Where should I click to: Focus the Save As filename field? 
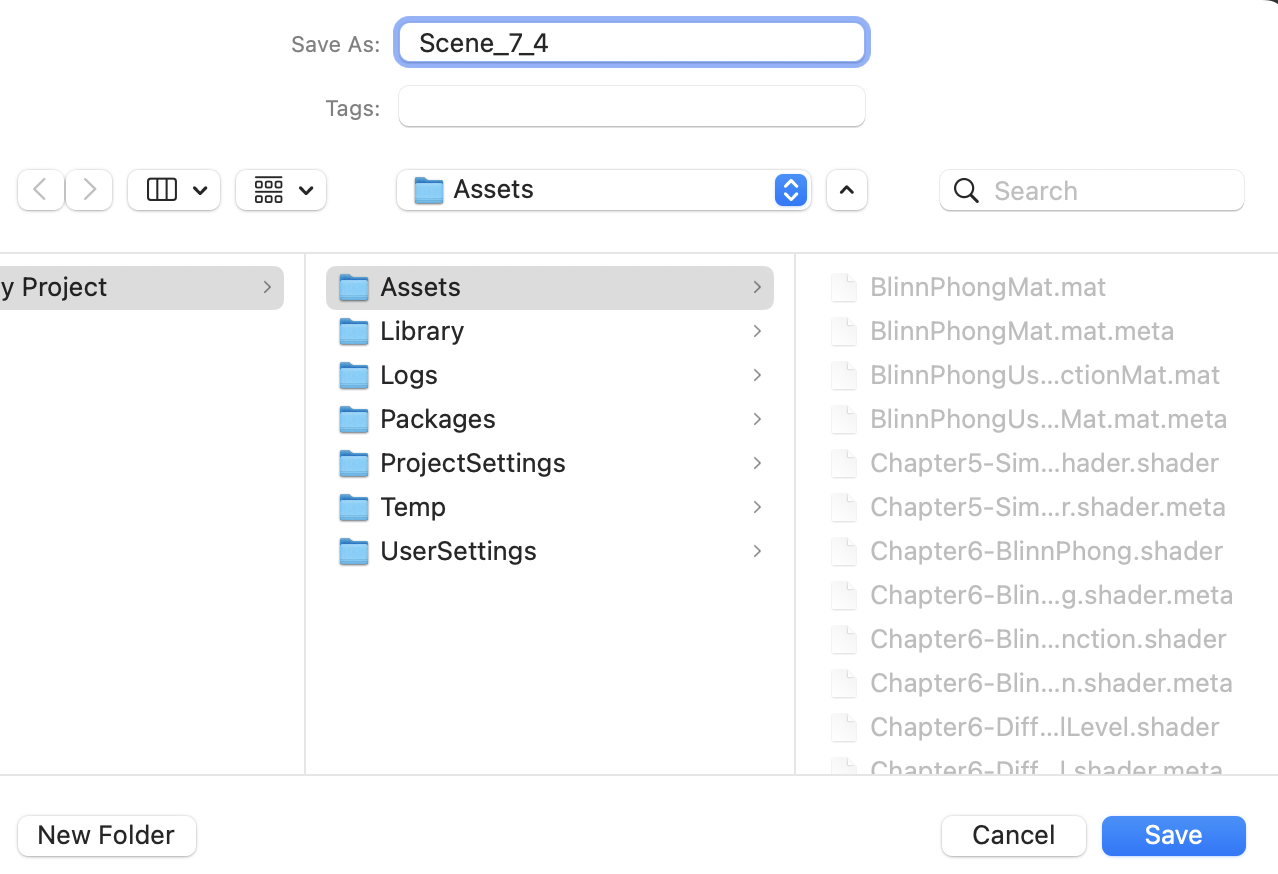(632, 43)
